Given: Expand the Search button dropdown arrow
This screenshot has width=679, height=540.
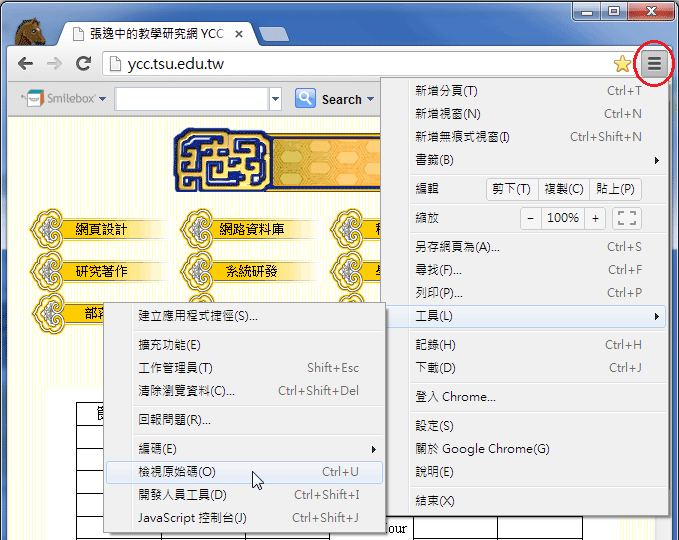Looking at the screenshot, I should pyautogui.click(x=370, y=99).
